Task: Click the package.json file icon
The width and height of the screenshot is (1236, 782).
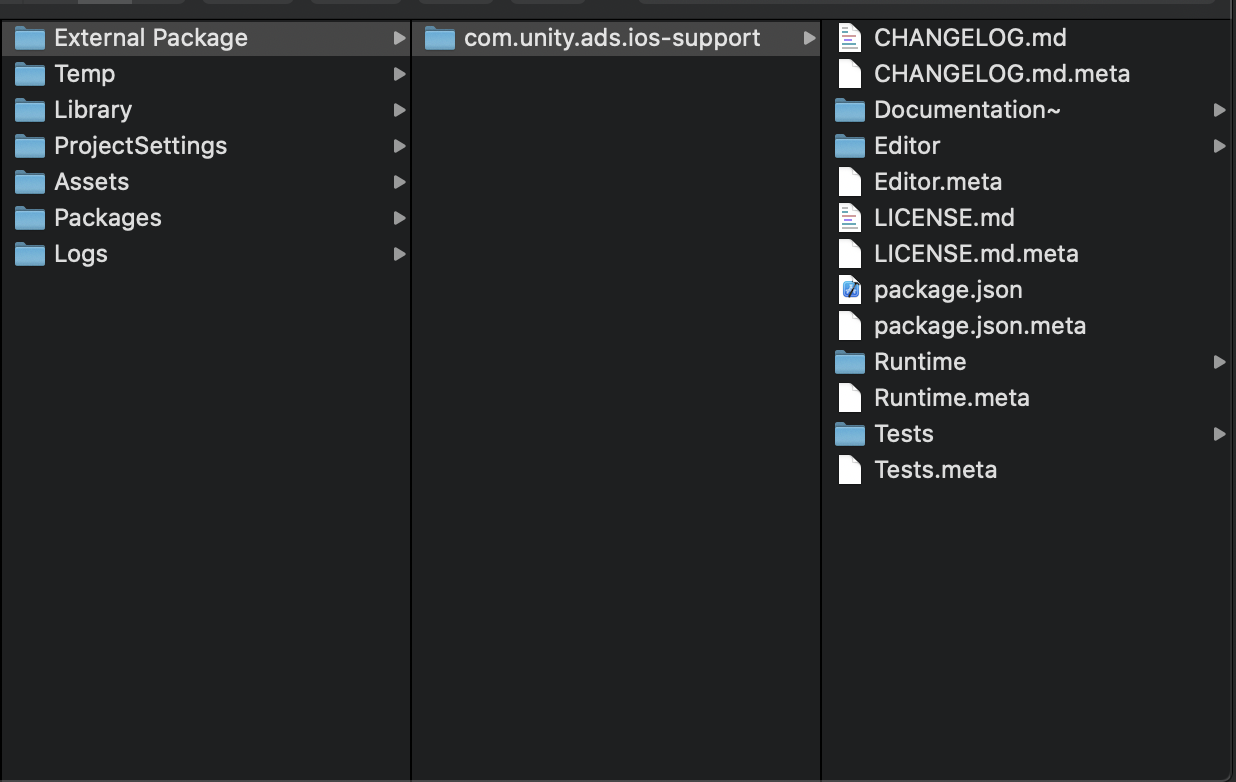Action: click(850, 290)
